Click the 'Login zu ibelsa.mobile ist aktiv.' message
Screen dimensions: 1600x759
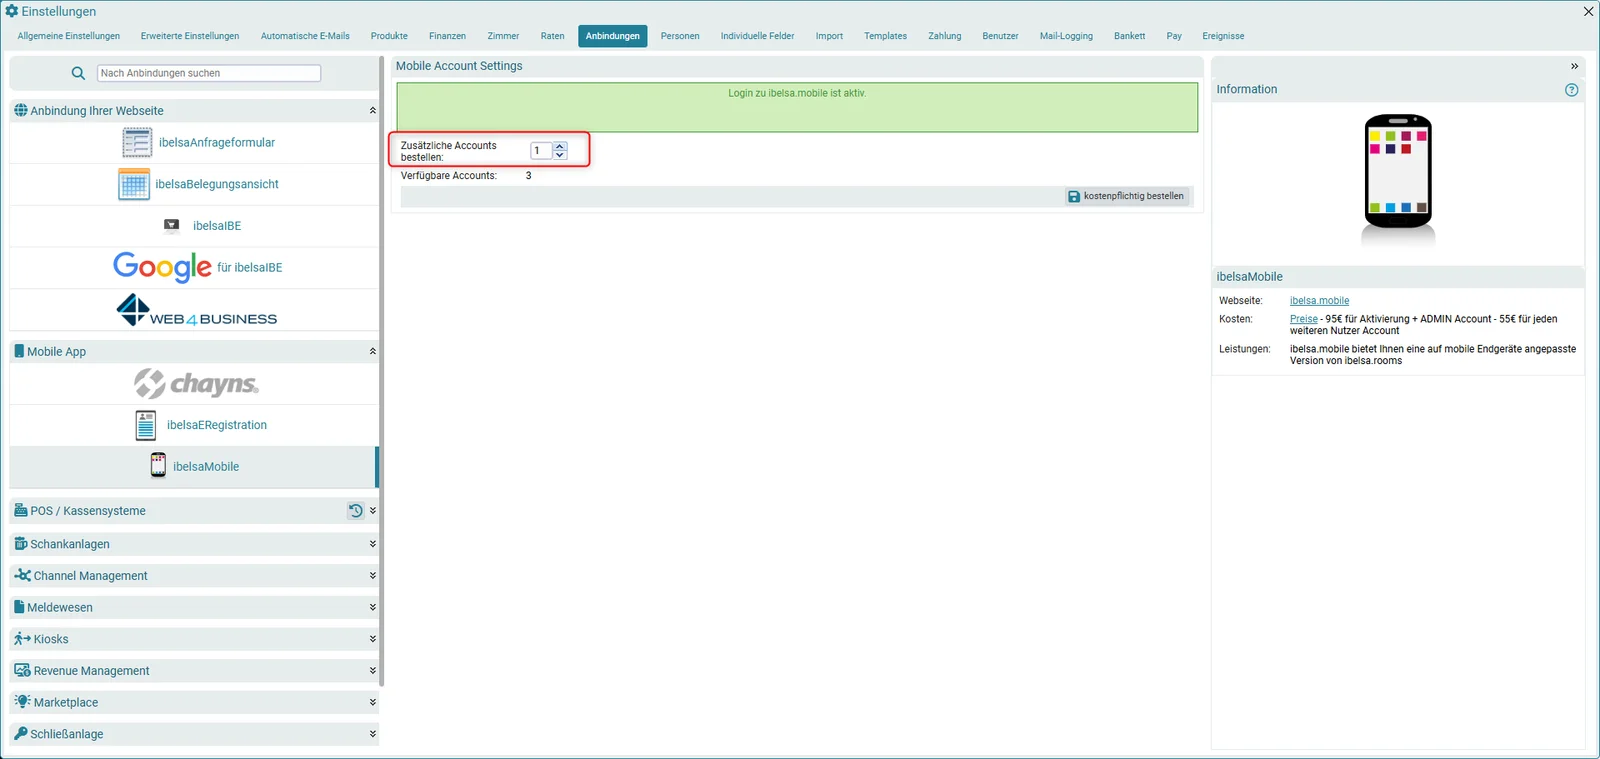[x=797, y=93]
